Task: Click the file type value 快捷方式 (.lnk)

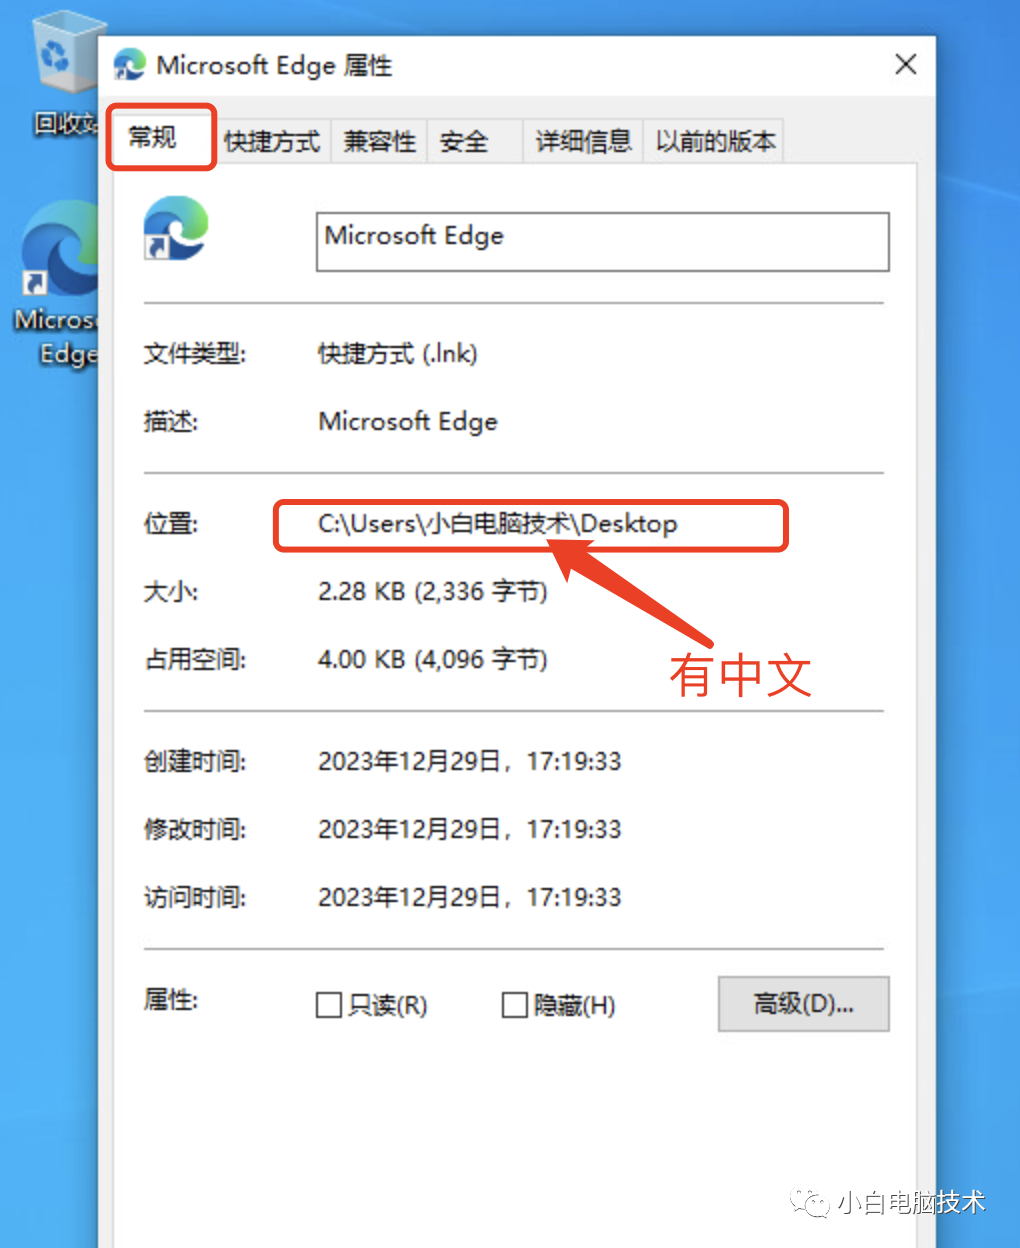Action: [398, 354]
